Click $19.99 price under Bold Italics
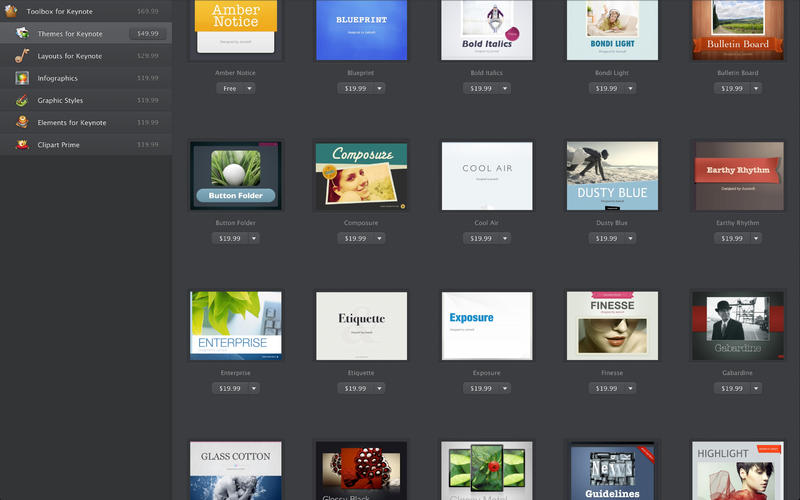 point(481,88)
